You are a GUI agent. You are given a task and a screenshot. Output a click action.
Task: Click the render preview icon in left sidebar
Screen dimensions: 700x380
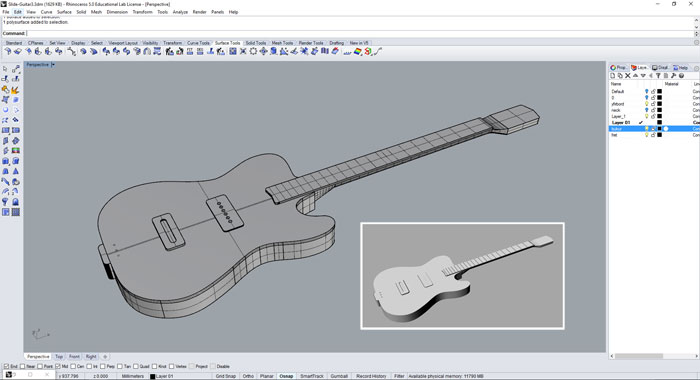pyautogui.click(x=15, y=151)
